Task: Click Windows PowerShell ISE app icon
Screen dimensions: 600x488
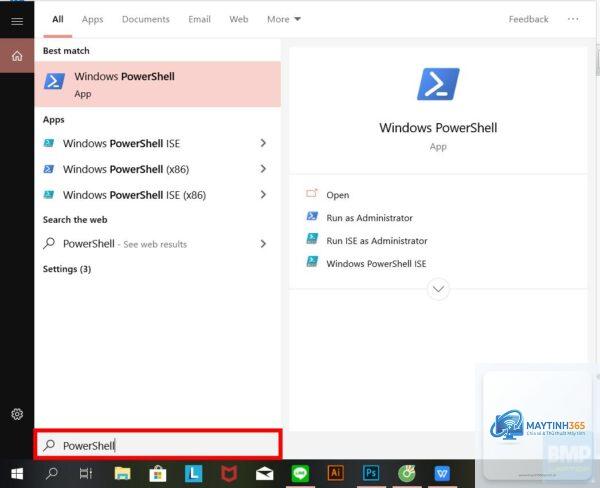Action: (49, 143)
